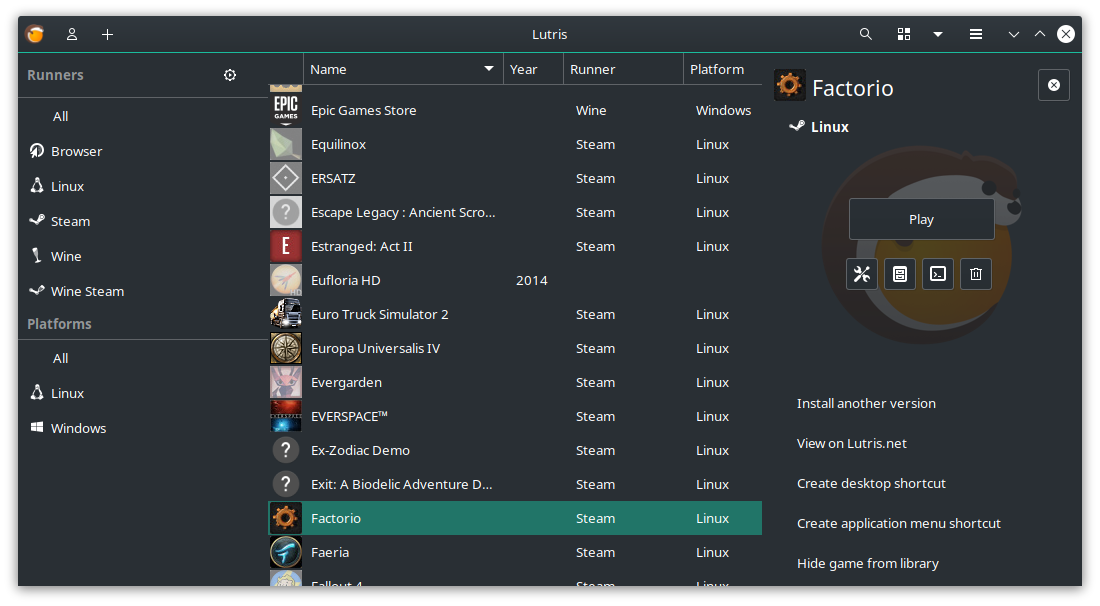Open the search magnifier icon
This screenshot has width=1100, height=606.
coord(866,34)
